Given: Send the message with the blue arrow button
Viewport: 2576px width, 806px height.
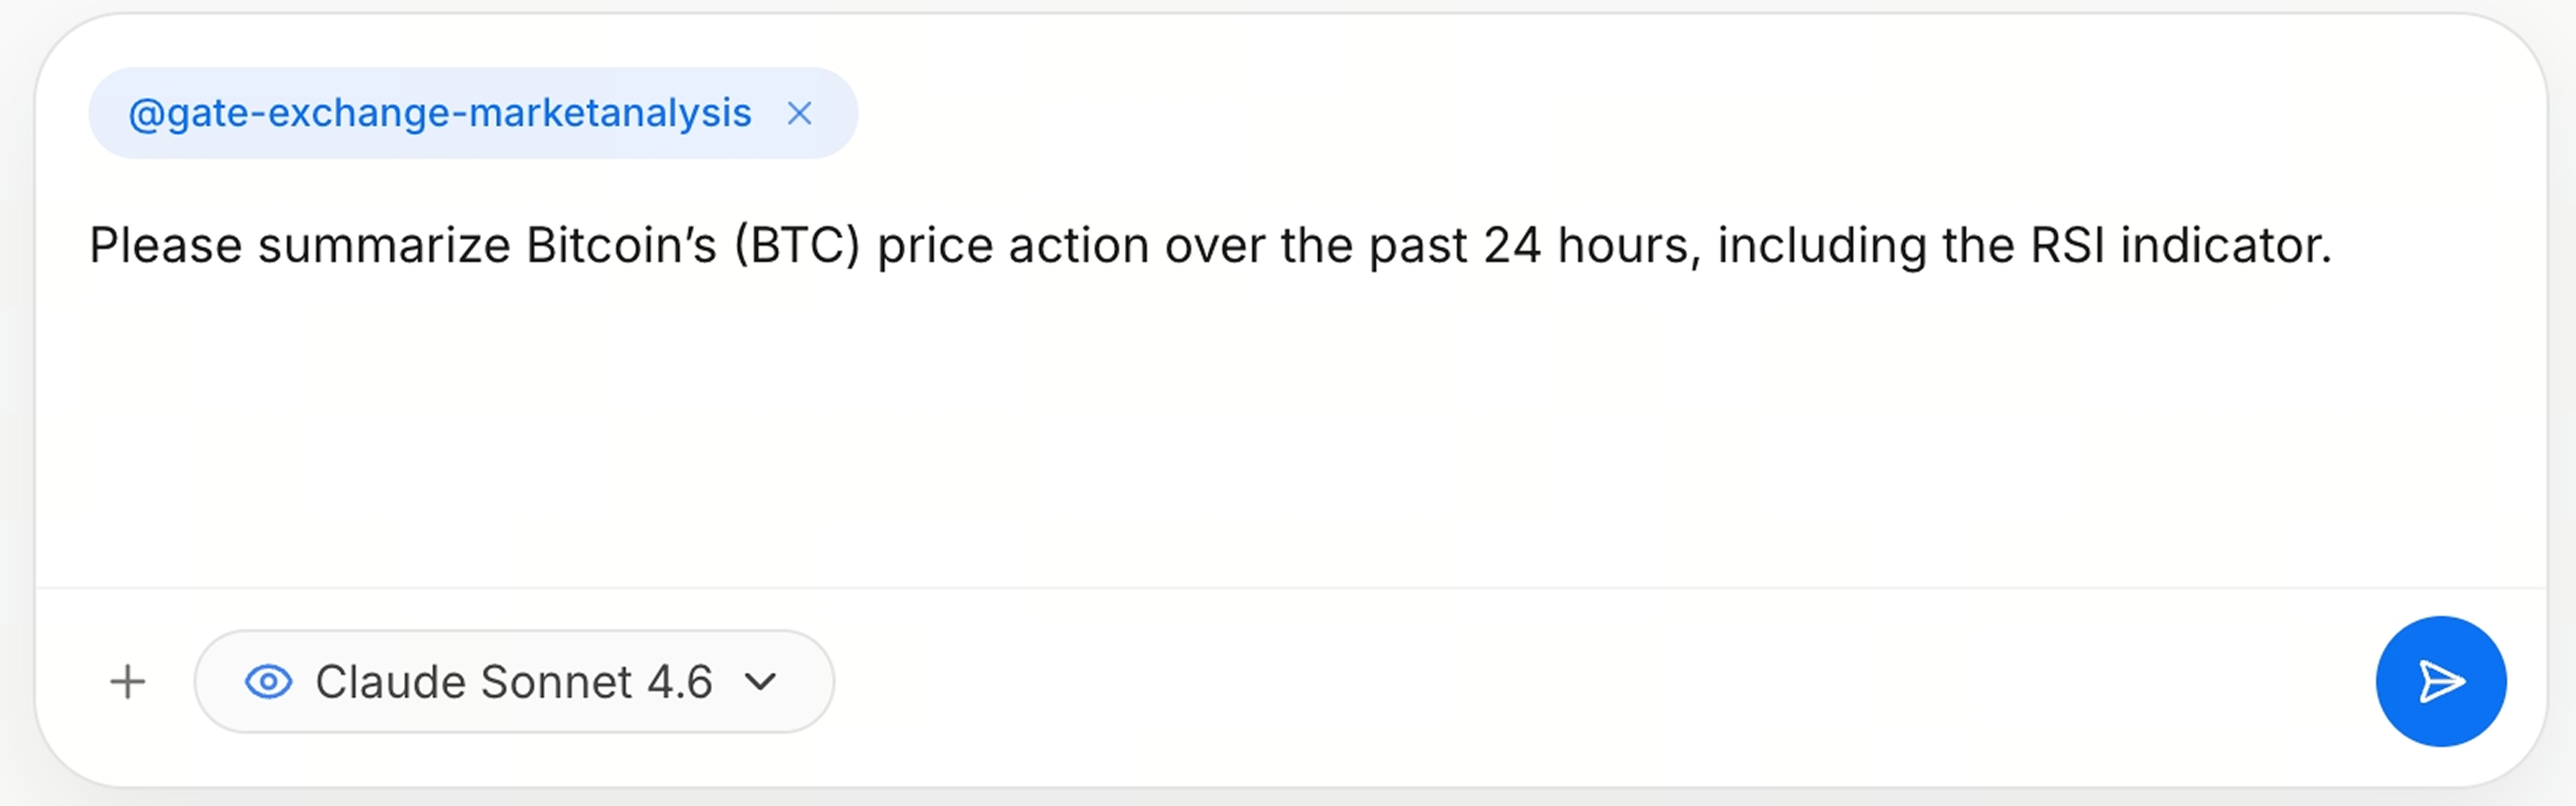Looking at the screenshot, I should coord(2440,682).
